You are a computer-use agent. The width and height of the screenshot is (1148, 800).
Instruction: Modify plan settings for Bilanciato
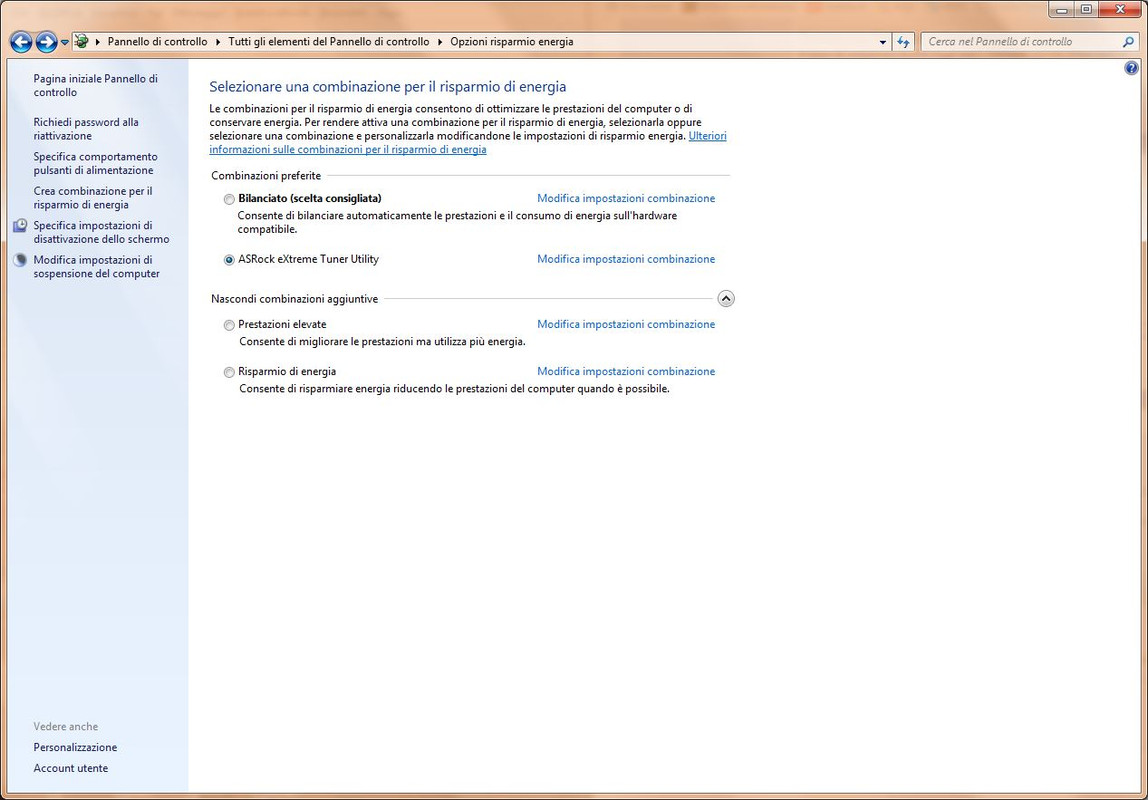click(x=626, y=198)
